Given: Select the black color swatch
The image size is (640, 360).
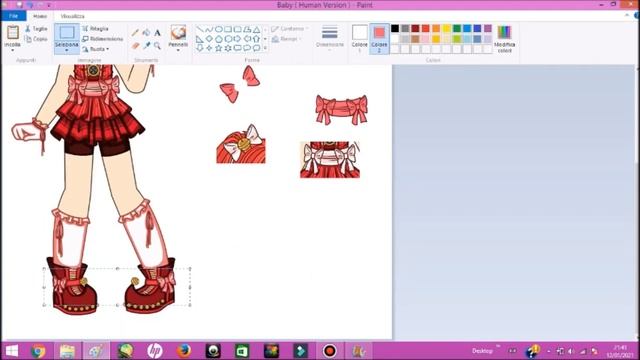Looking at the screenshot, I should click(x=395, y=29).
